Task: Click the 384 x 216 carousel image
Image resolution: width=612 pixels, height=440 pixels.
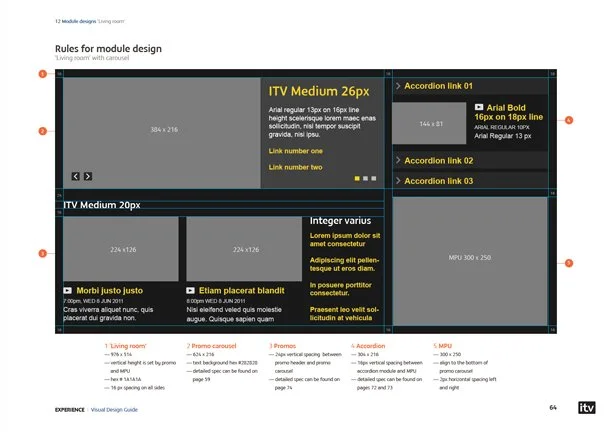Action: [x=162, y=133]
